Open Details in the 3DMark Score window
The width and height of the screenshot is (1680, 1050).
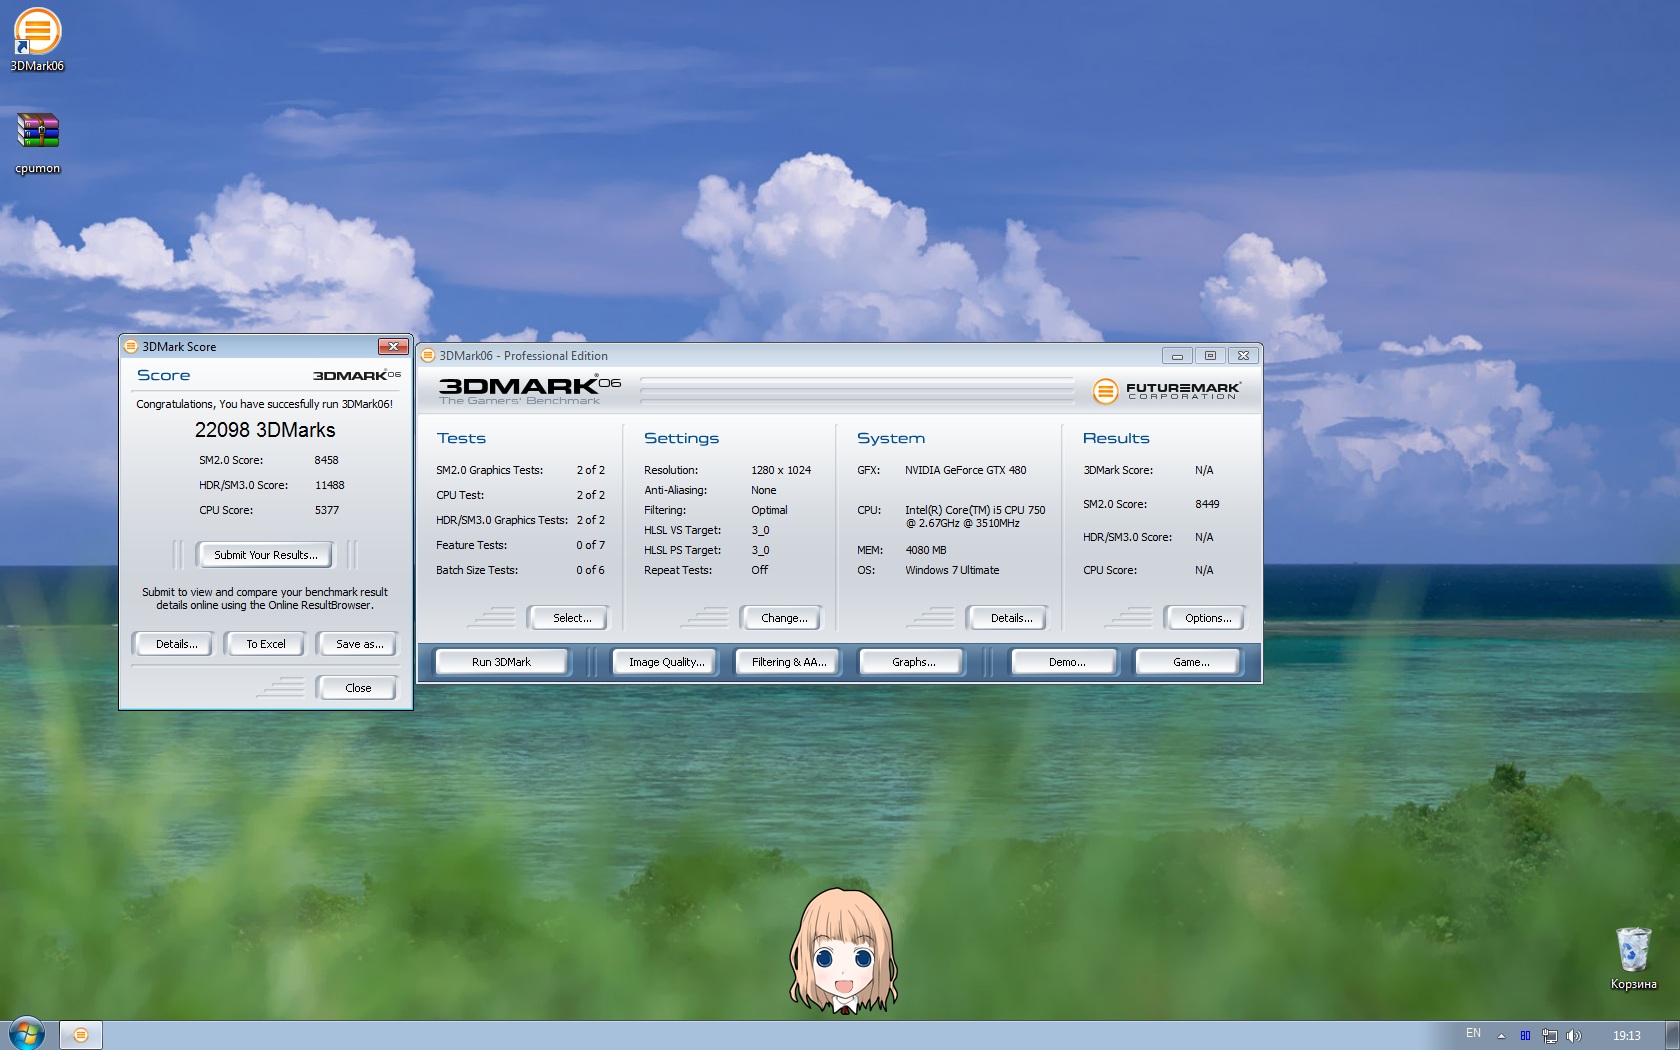(x=176, y=644)
